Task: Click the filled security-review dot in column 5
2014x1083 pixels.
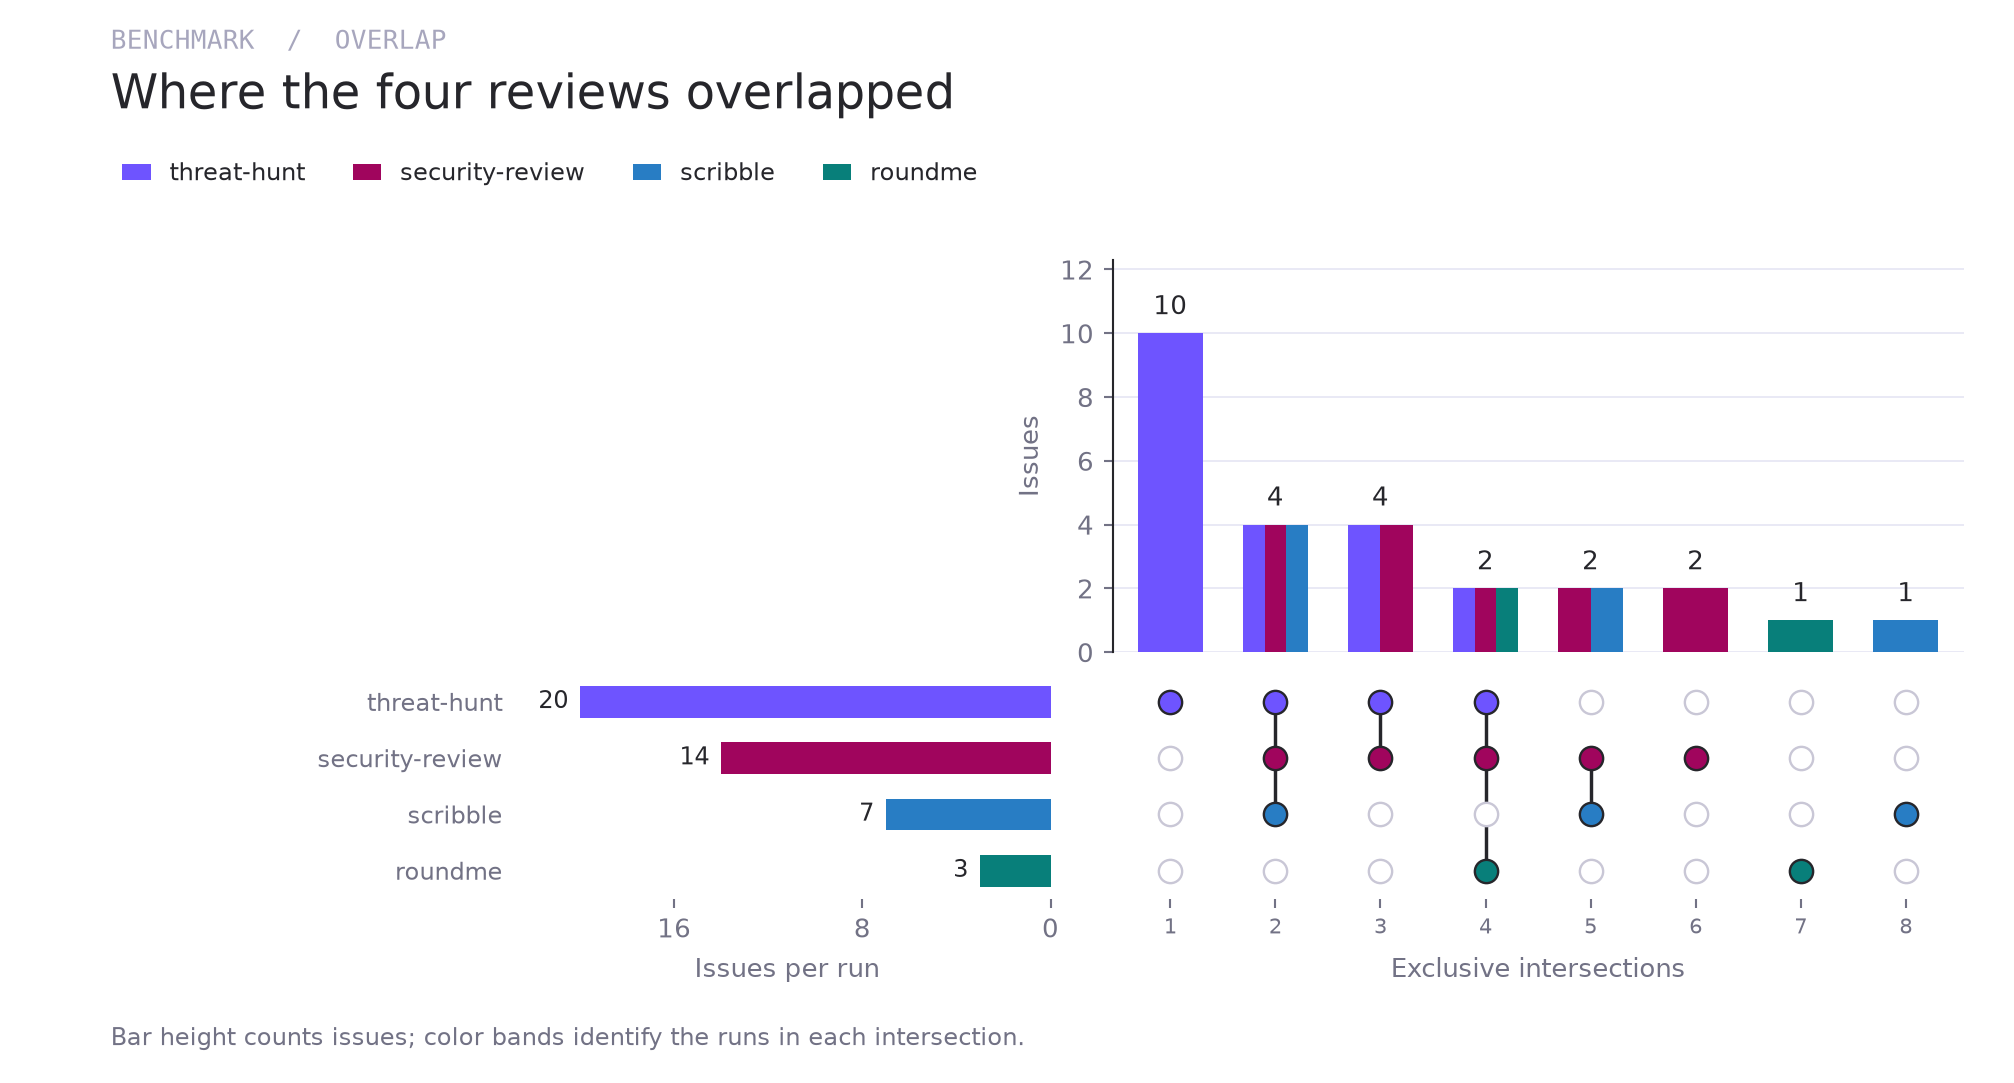Action: (1591, 758)
